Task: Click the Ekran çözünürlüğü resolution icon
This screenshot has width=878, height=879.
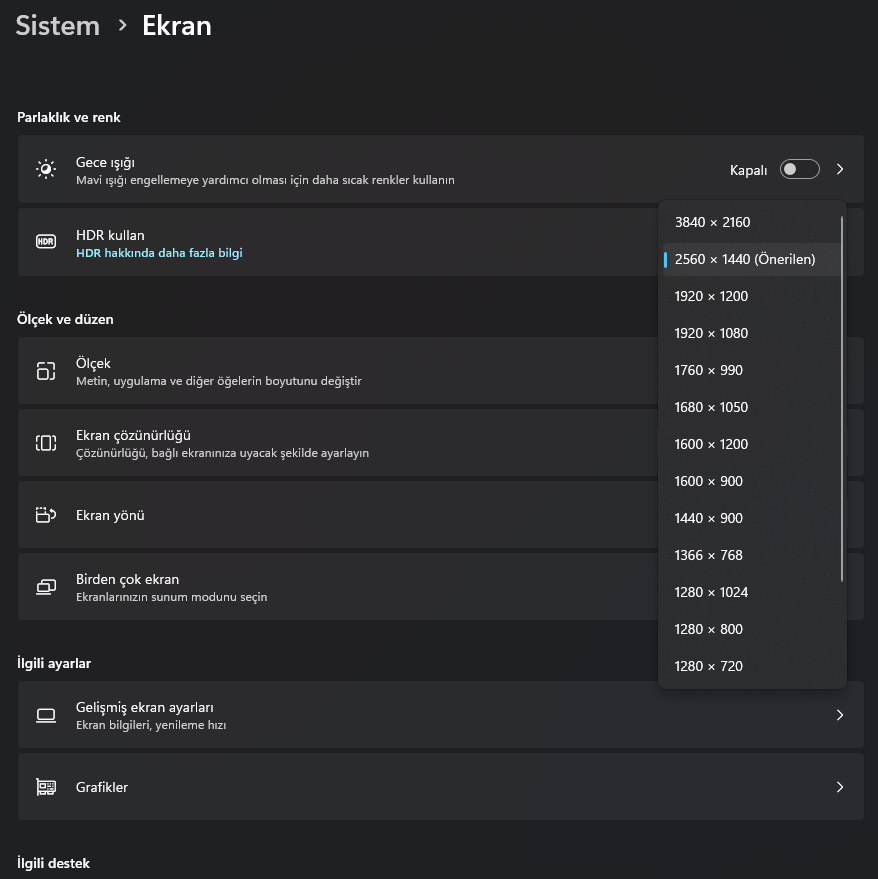Action: (46, 443)
